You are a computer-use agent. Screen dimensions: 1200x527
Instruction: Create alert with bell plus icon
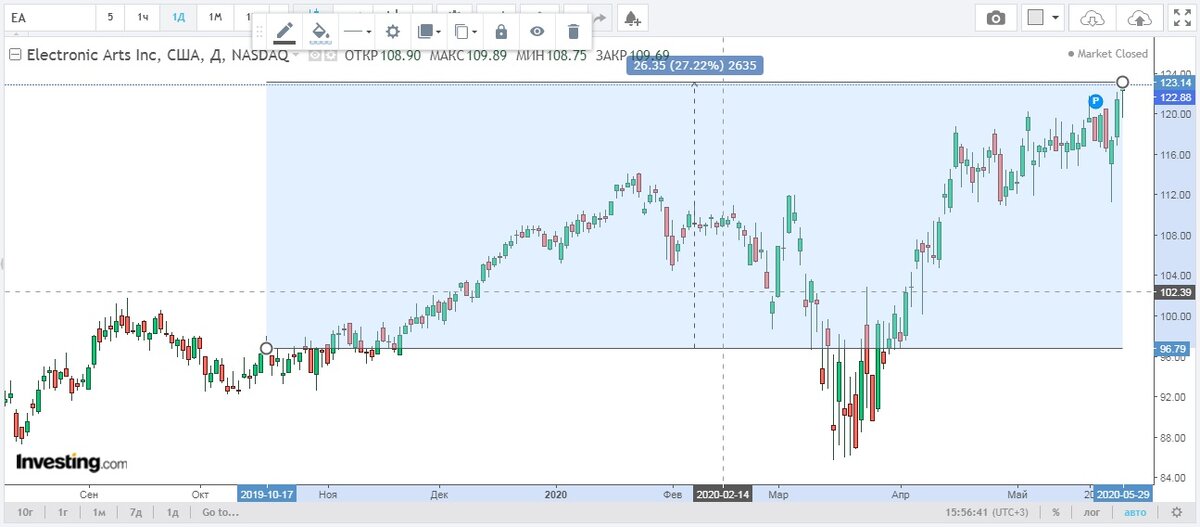pos(631,18)
